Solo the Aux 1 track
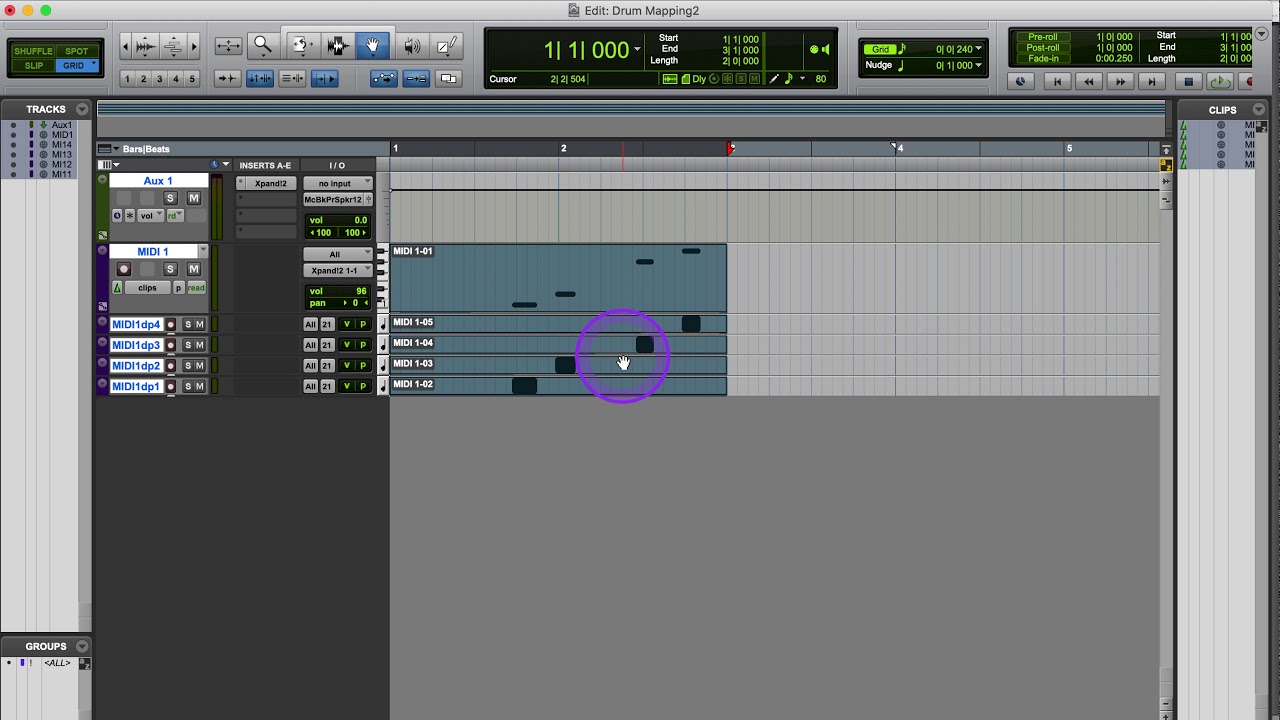The width and height of the screenshot is (1280, 720). tap(170, 198)
